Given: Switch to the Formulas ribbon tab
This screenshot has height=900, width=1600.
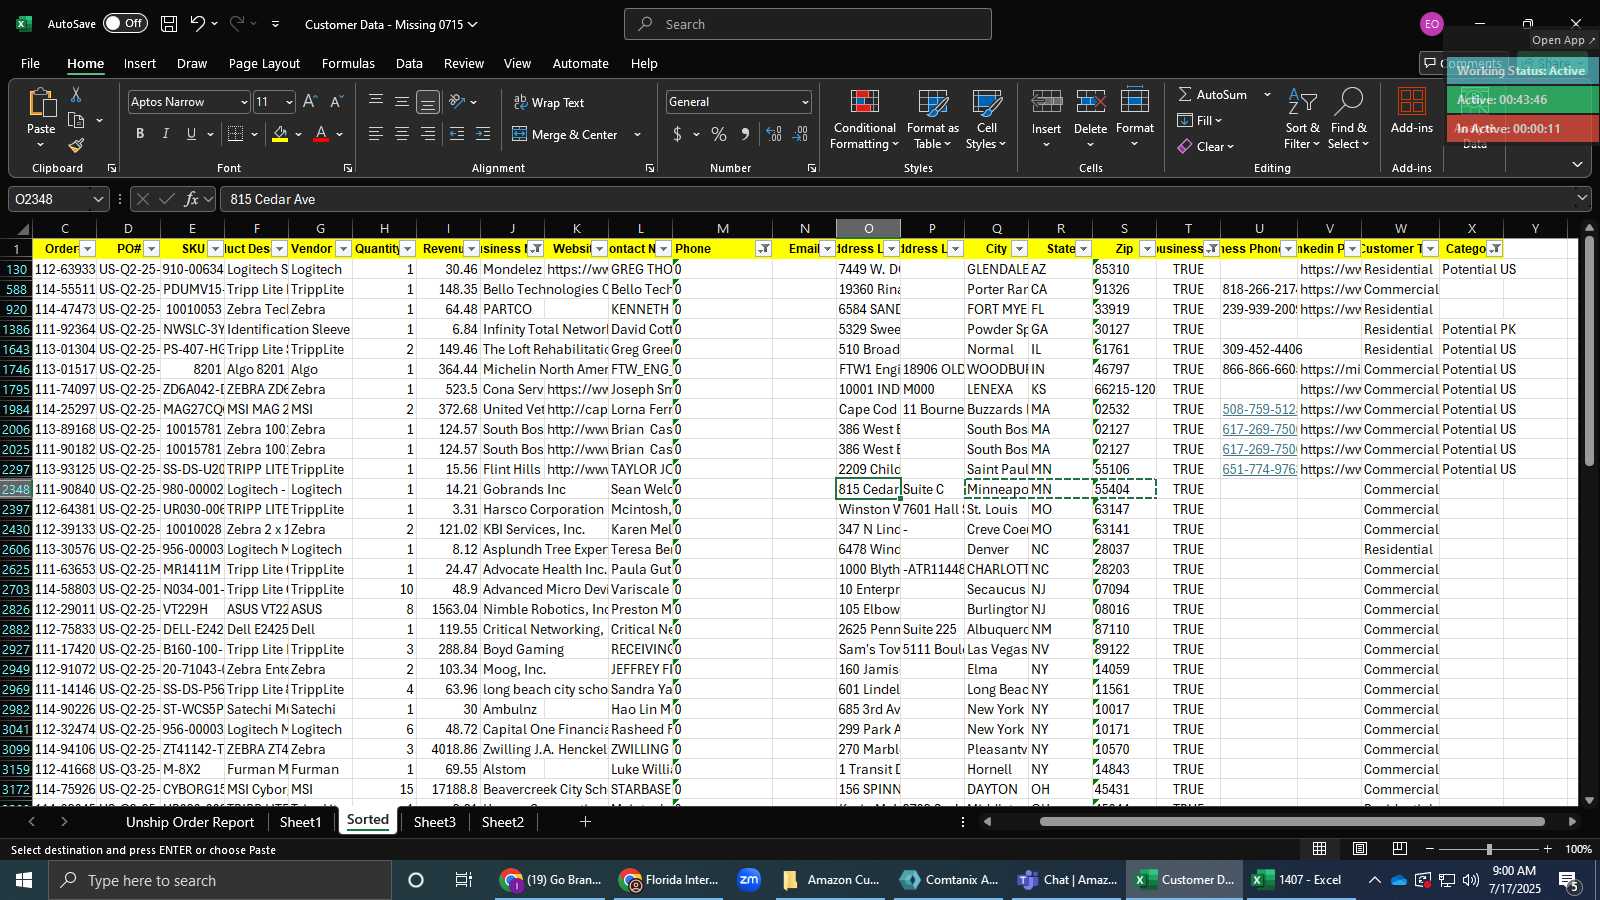Looking at the screenshot, I should pyautogui.click(x=348, y=63).
